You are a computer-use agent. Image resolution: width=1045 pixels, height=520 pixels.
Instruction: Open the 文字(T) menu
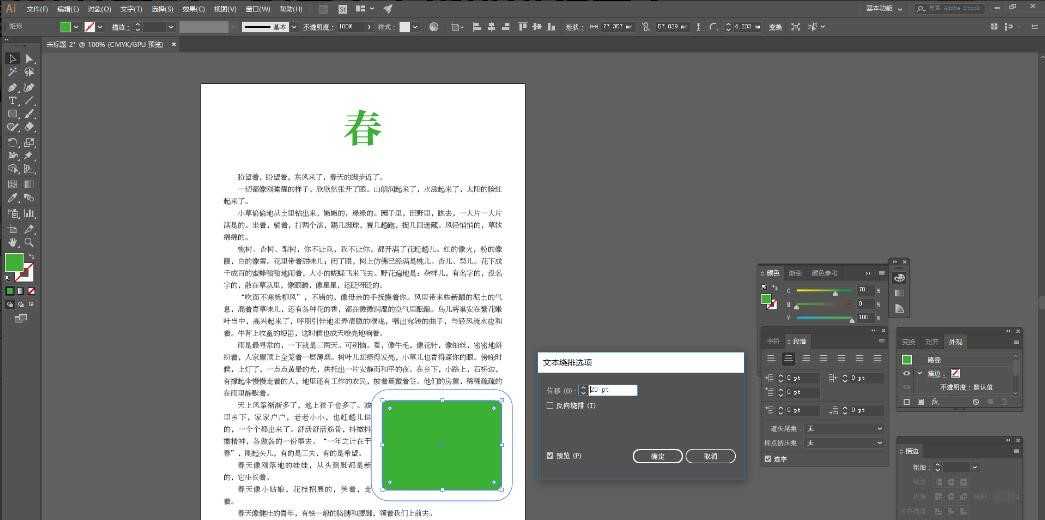[132, 9]
